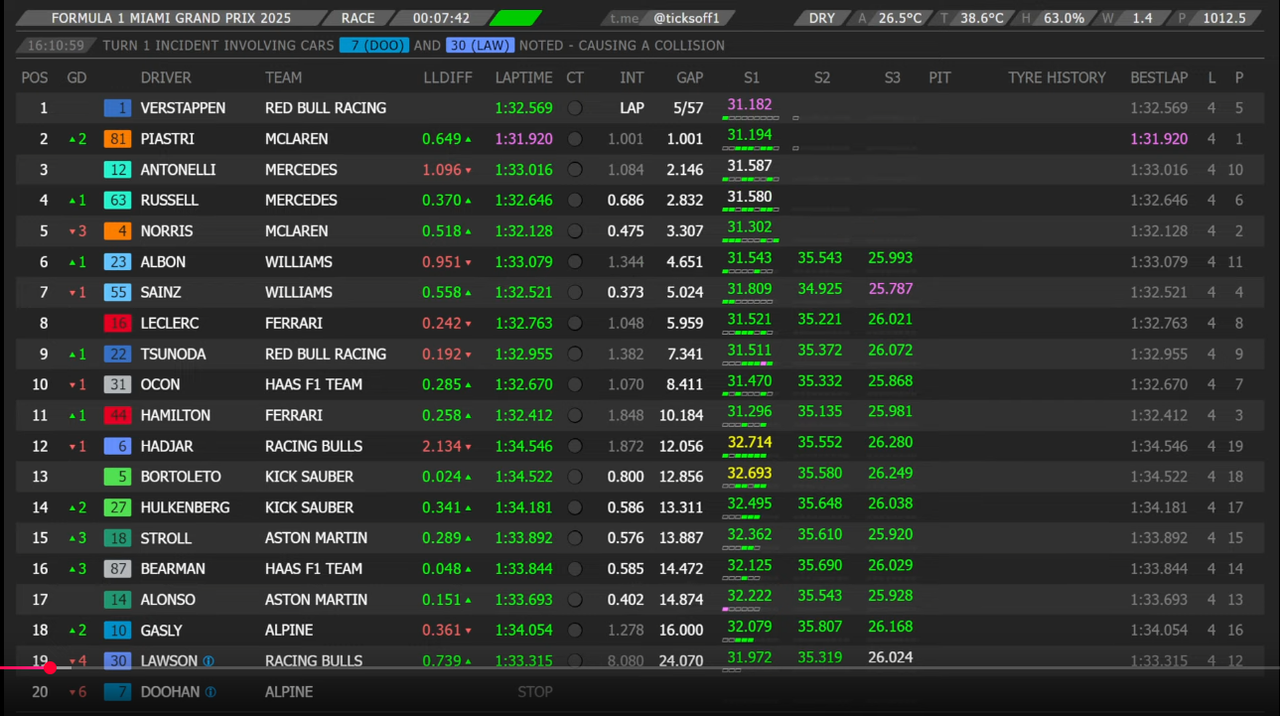Click the DRIVER column header
Viewport: 1280px width, 716px height.
tap(166, 78)
